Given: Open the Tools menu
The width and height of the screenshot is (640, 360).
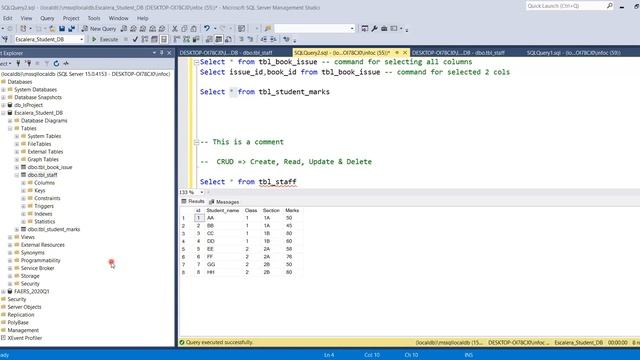Looking at the screenshot, I should point(93,18).
